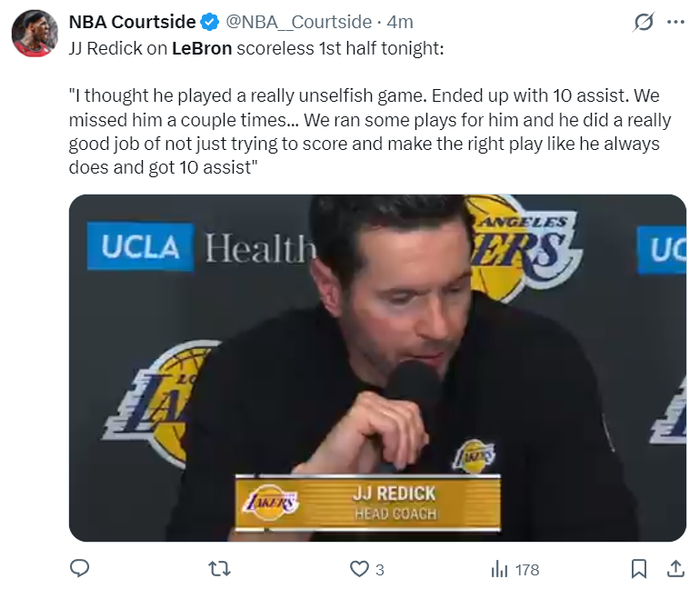Click the NBA Courtside display name

click(132, 22)
